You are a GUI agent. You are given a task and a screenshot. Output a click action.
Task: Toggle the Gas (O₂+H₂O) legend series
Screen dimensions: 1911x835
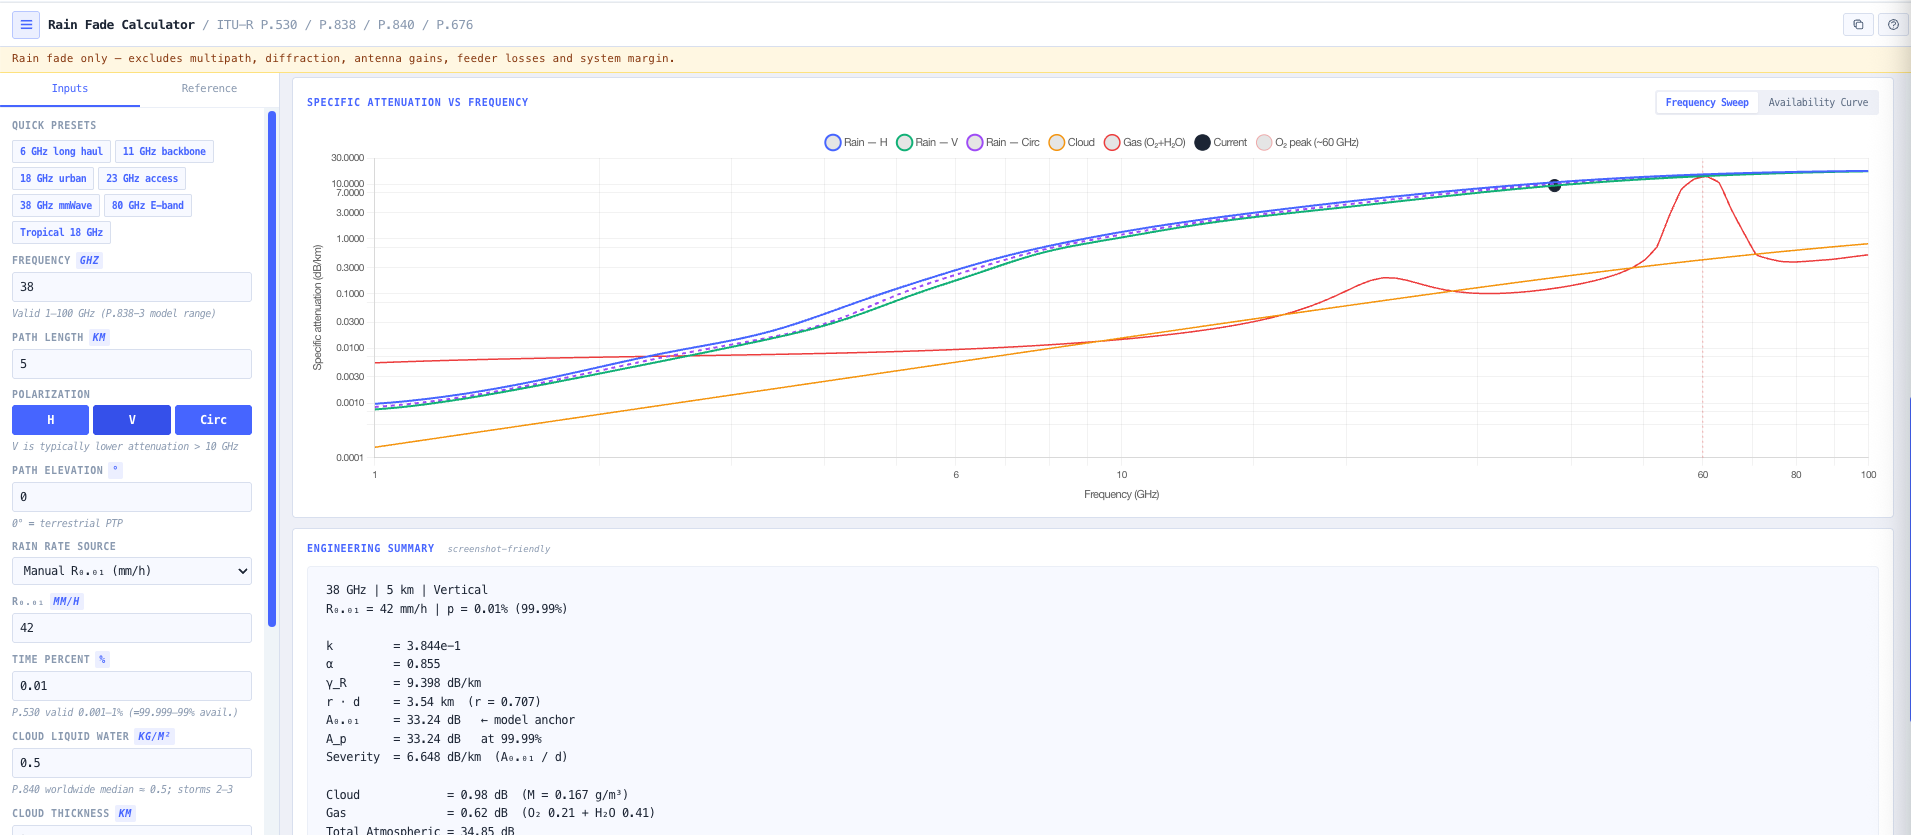[x=1144, y=142]
